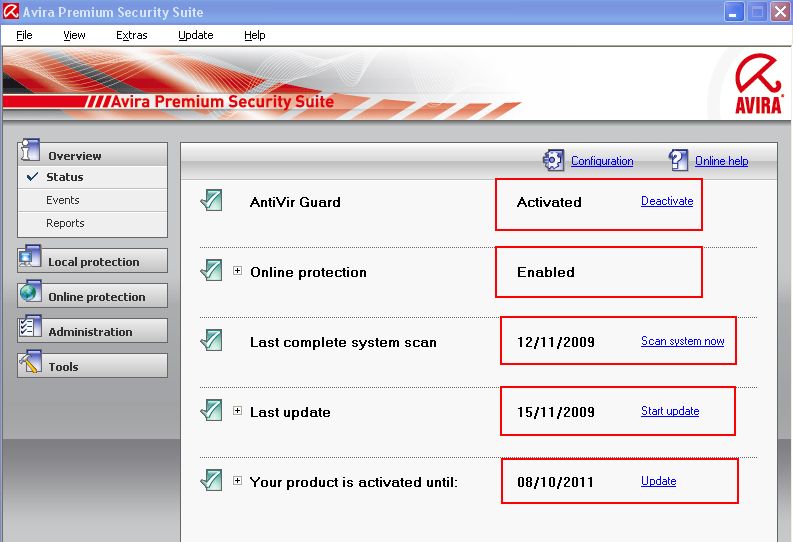The width and height of the screenshot is (793, 542).
Task: Expand the Last update details
Action: click(x=237, y=411)
